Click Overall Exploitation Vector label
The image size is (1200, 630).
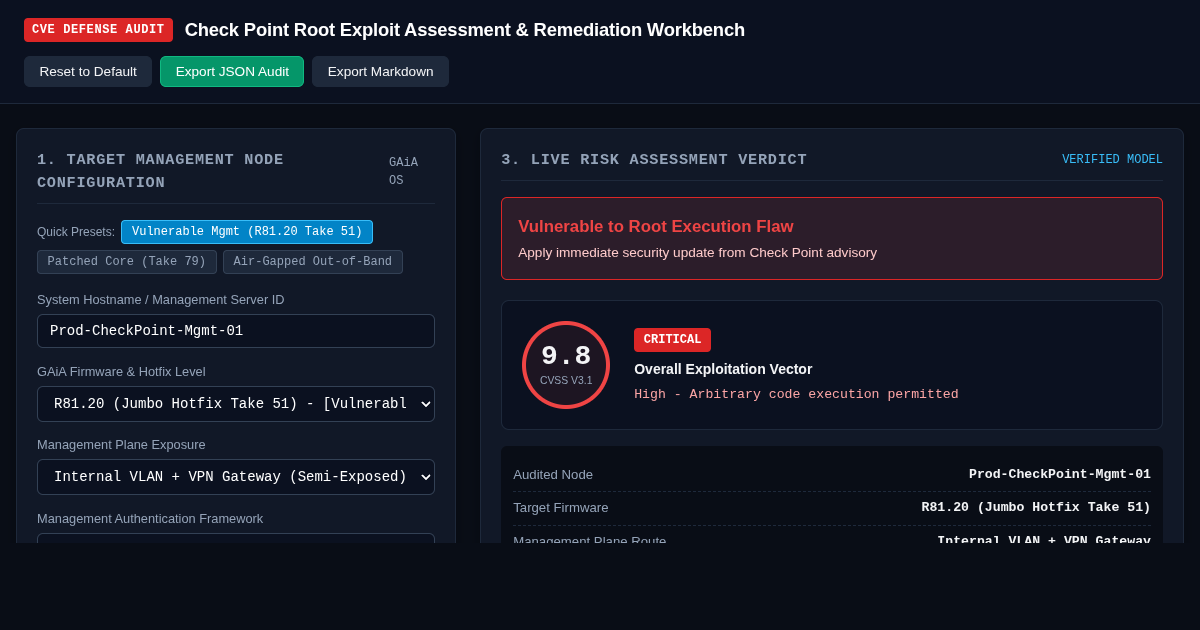click(723, 369)
